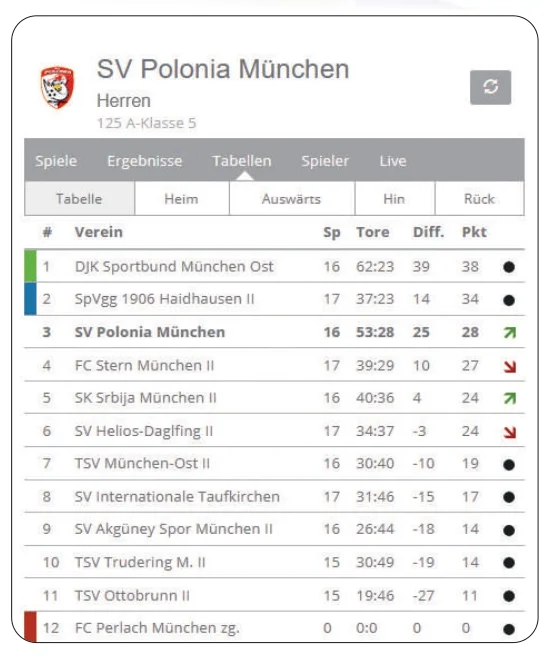The width and height of the screenshot is (544, 655).
Task: Select the Rück sub-tab
Action: pos(479,199)
